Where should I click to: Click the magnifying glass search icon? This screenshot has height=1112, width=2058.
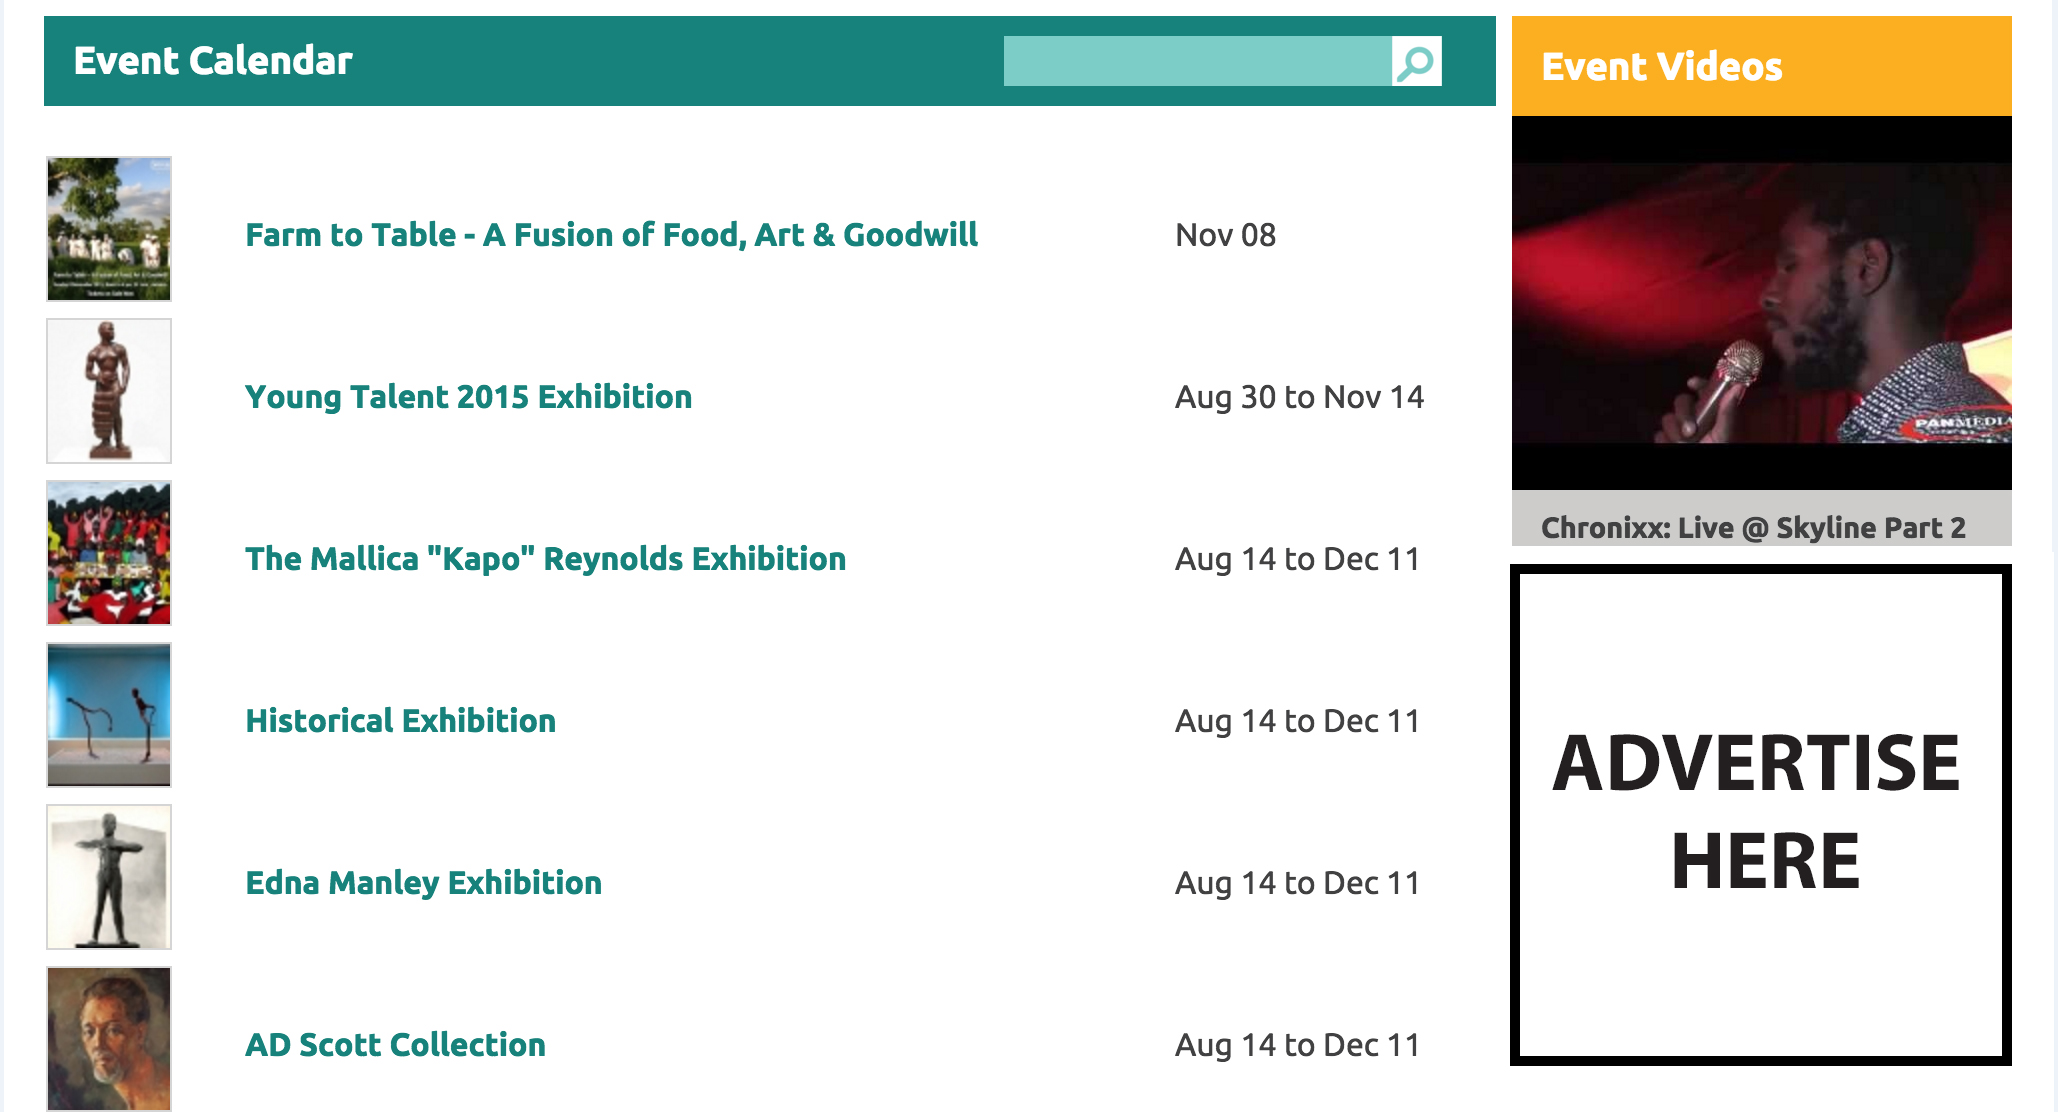1416,61
